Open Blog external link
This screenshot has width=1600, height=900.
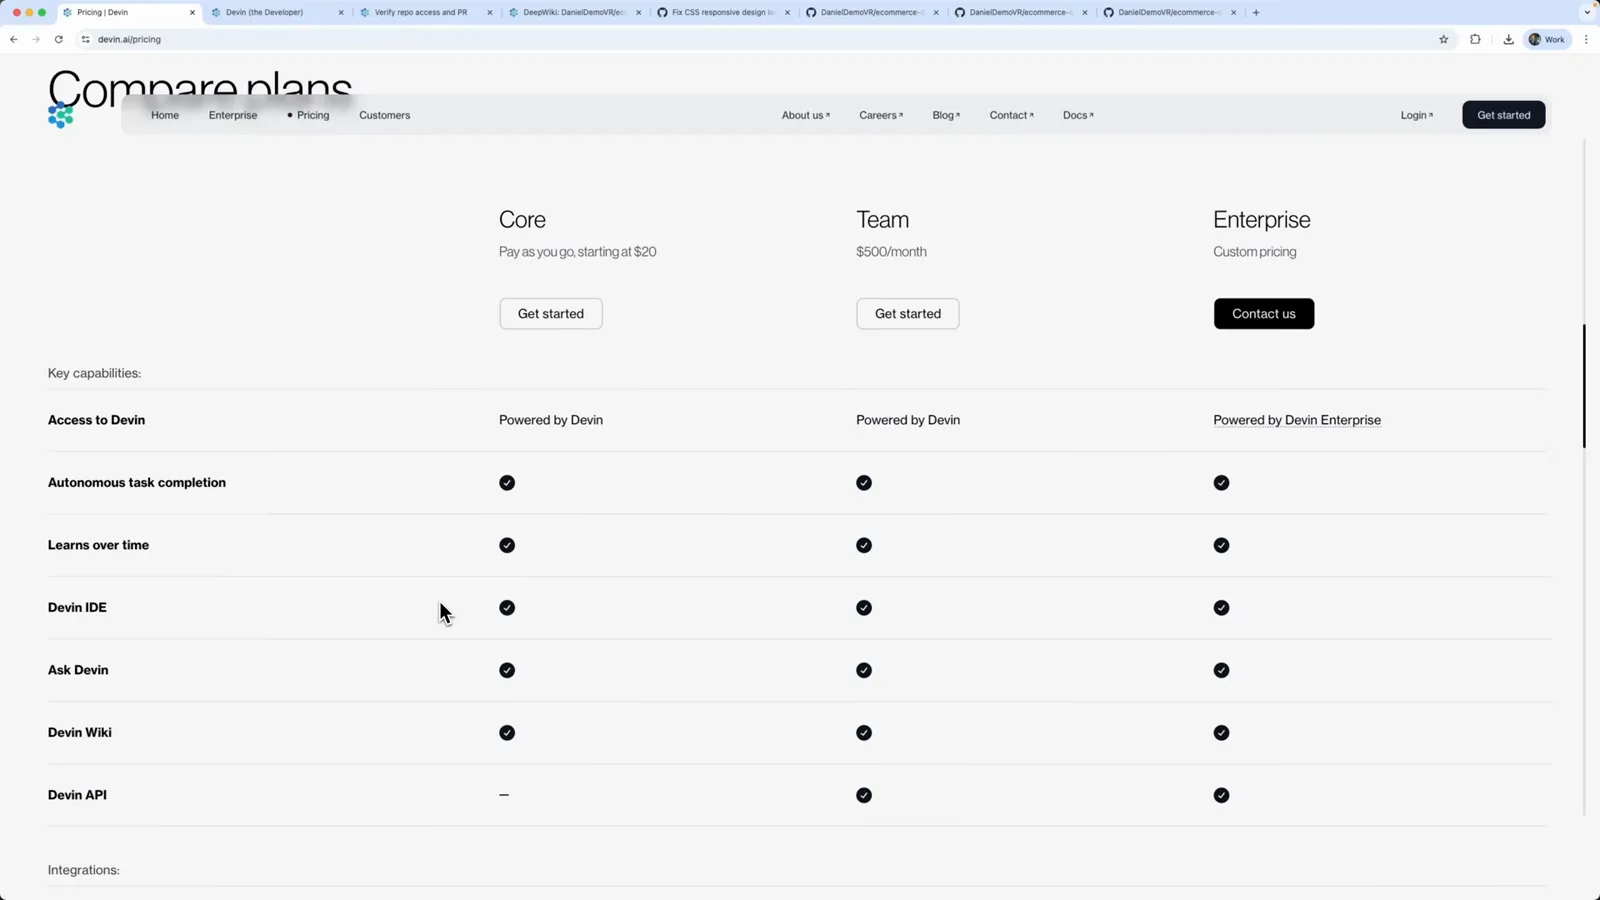(x=946, y=115)
